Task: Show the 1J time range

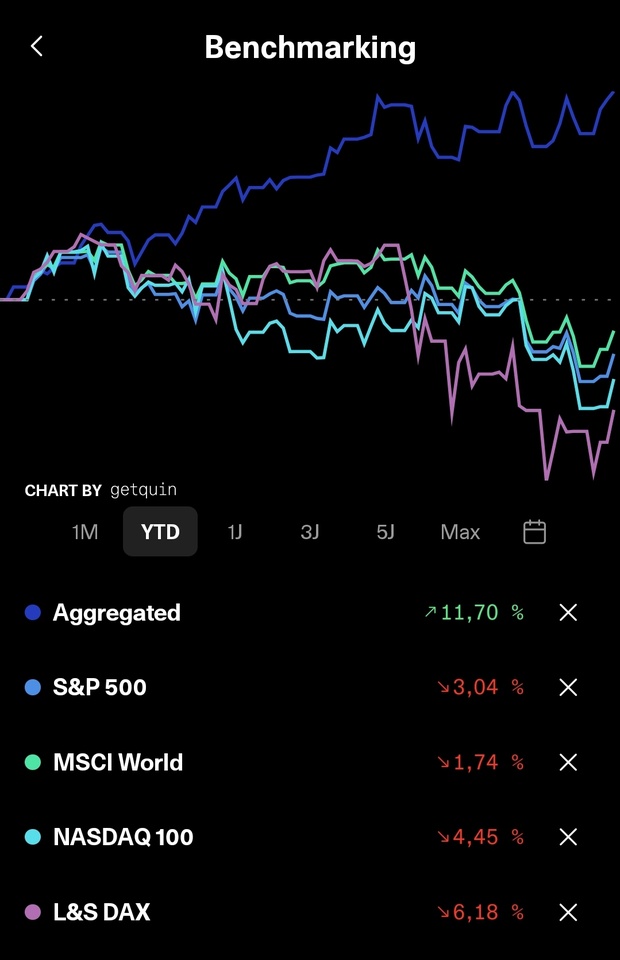Action: point(235,532)
